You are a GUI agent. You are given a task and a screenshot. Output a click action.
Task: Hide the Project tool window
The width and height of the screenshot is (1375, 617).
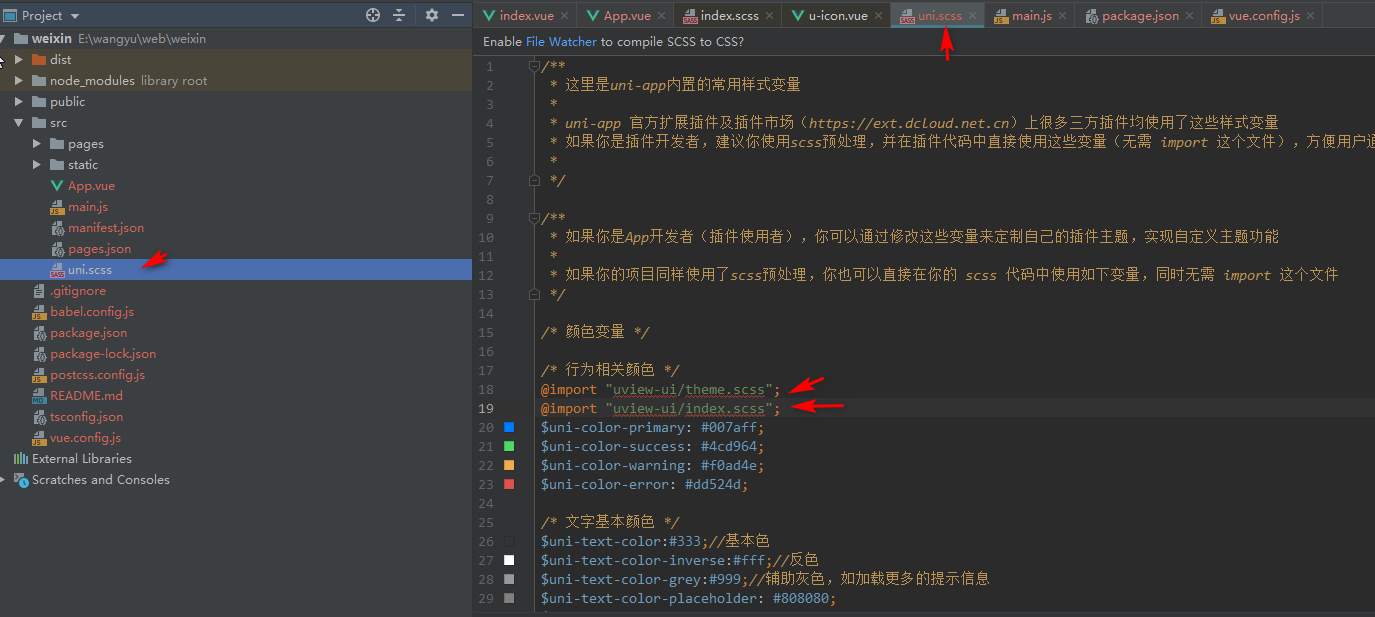coord(458,15)
